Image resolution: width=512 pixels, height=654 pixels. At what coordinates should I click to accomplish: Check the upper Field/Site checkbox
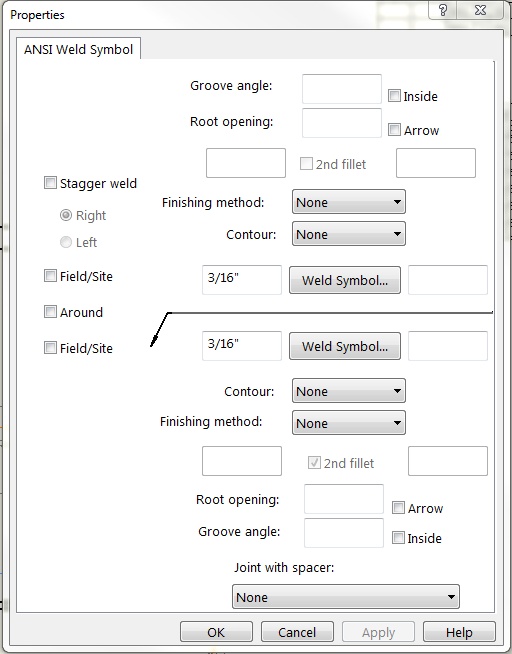click(50, 276)
